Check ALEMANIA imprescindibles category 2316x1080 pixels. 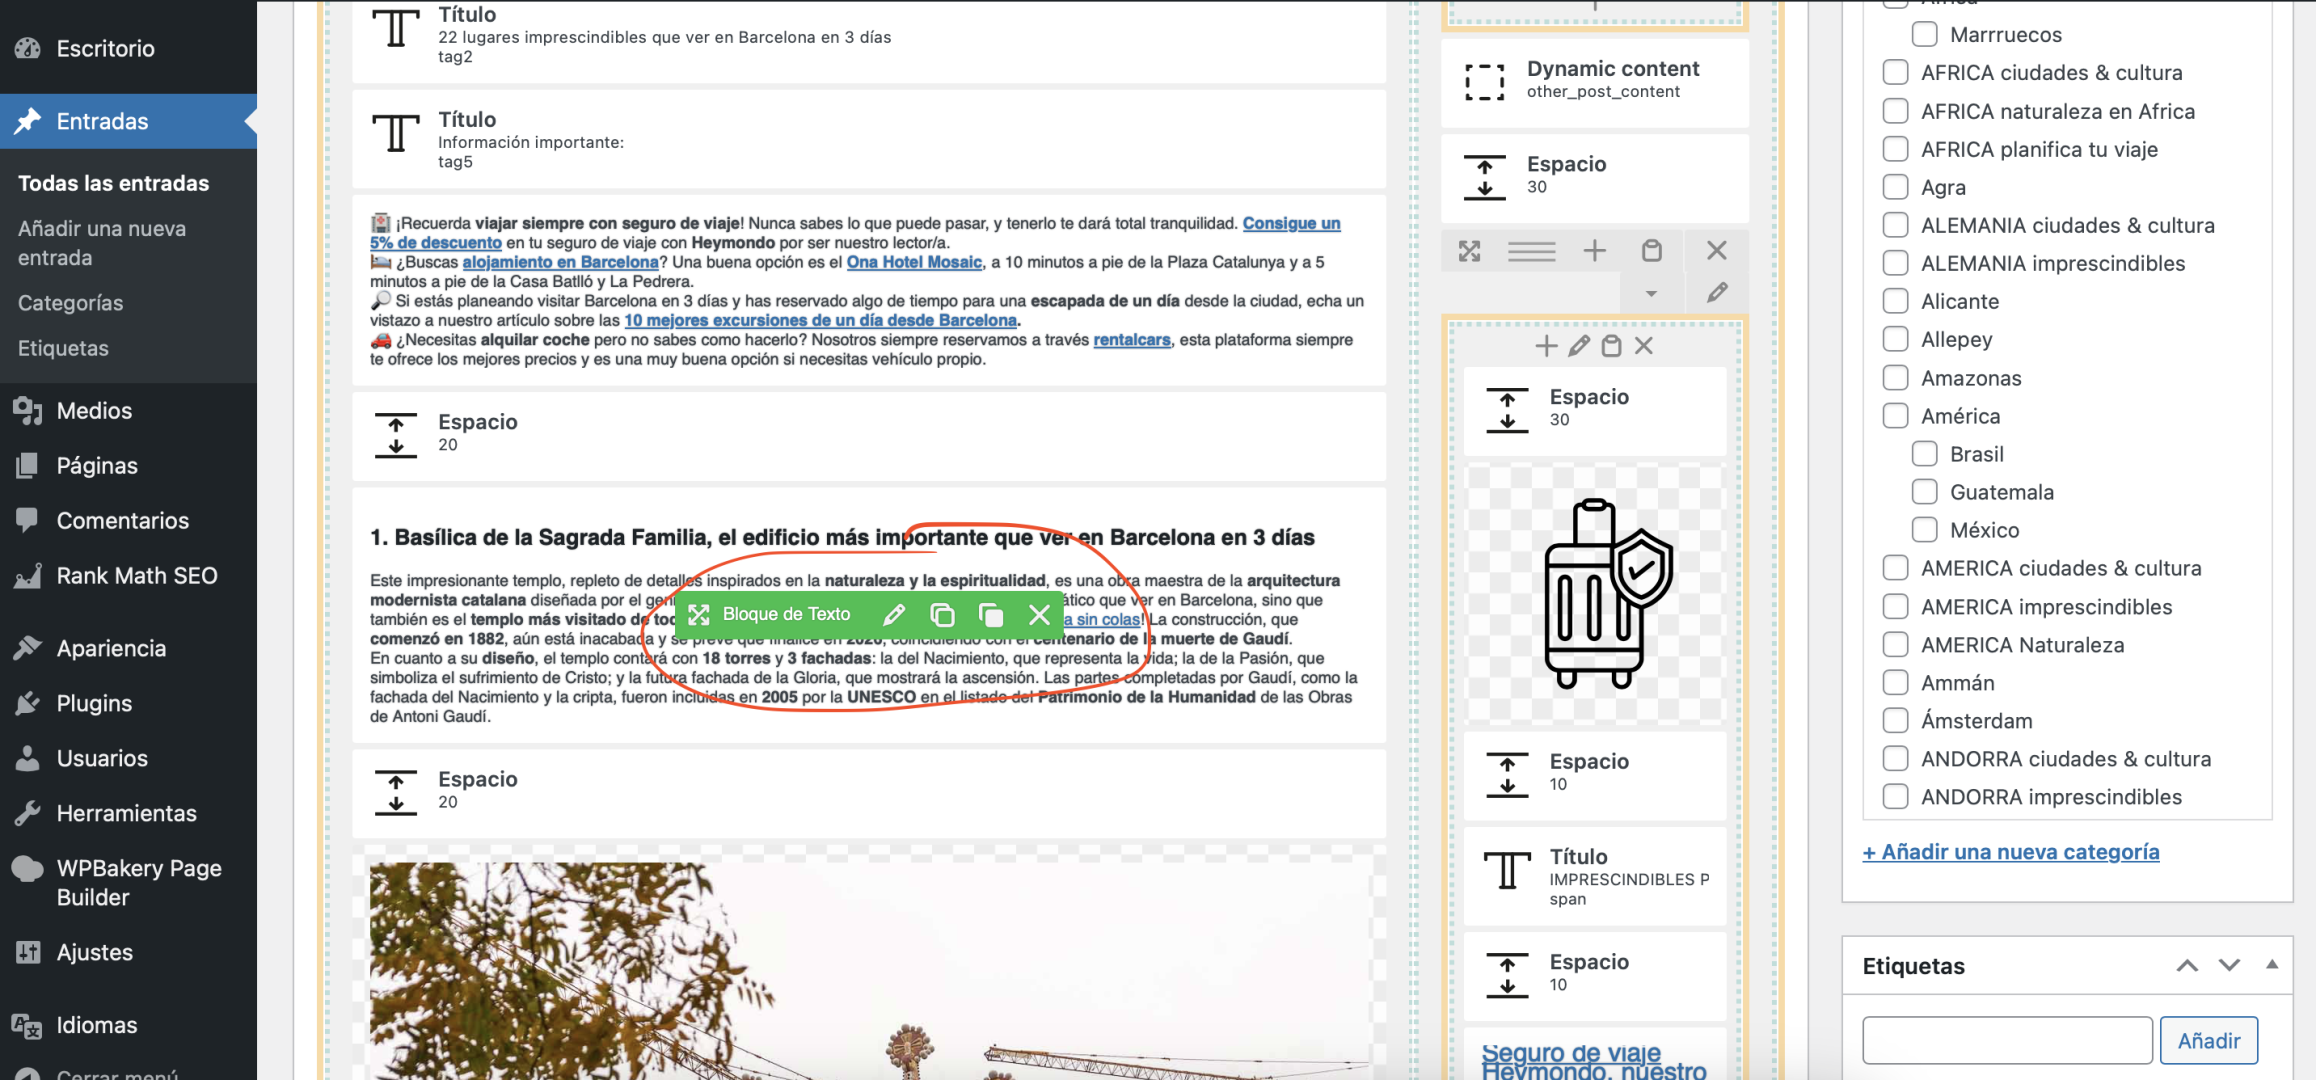pos(1895,263)
